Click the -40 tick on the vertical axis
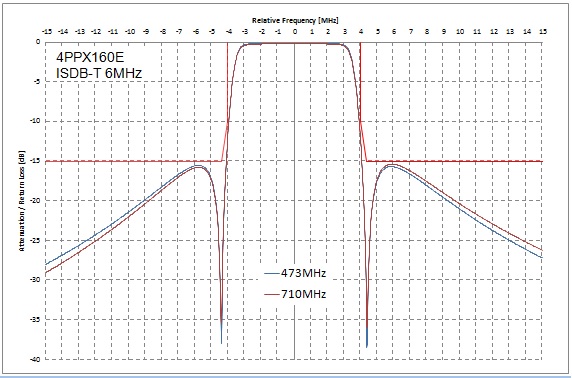Viewport: 572px width, 378px height. (x=36, y=359)
